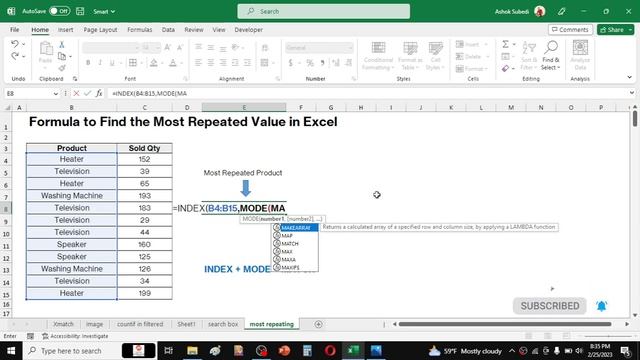Click the Share button

pyautogui.click(x=616, y=30)
